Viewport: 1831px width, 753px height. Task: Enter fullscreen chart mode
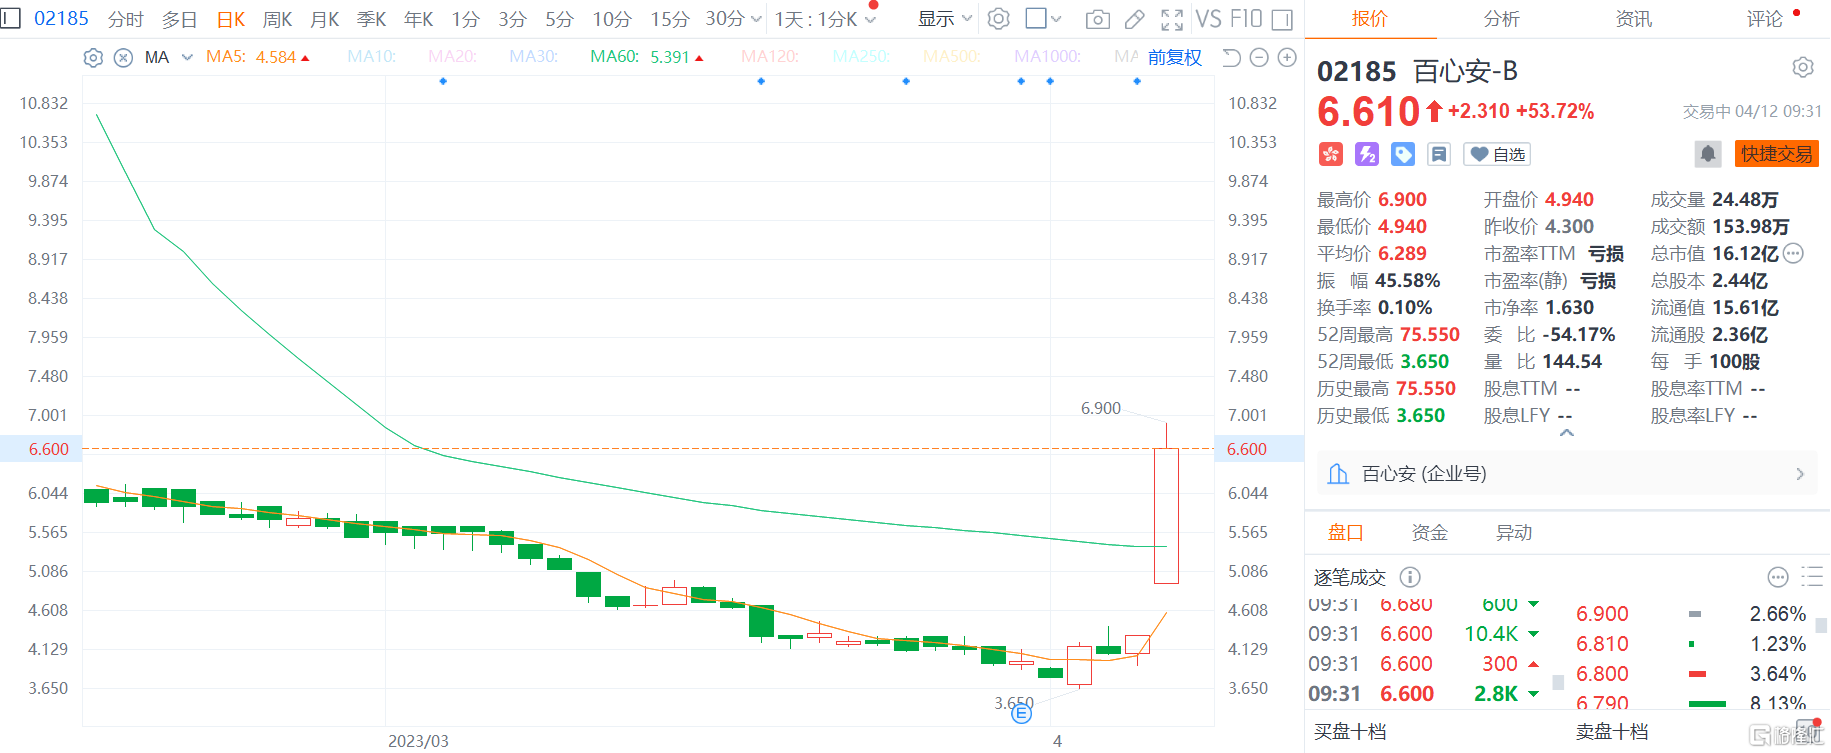[1172, 19]
